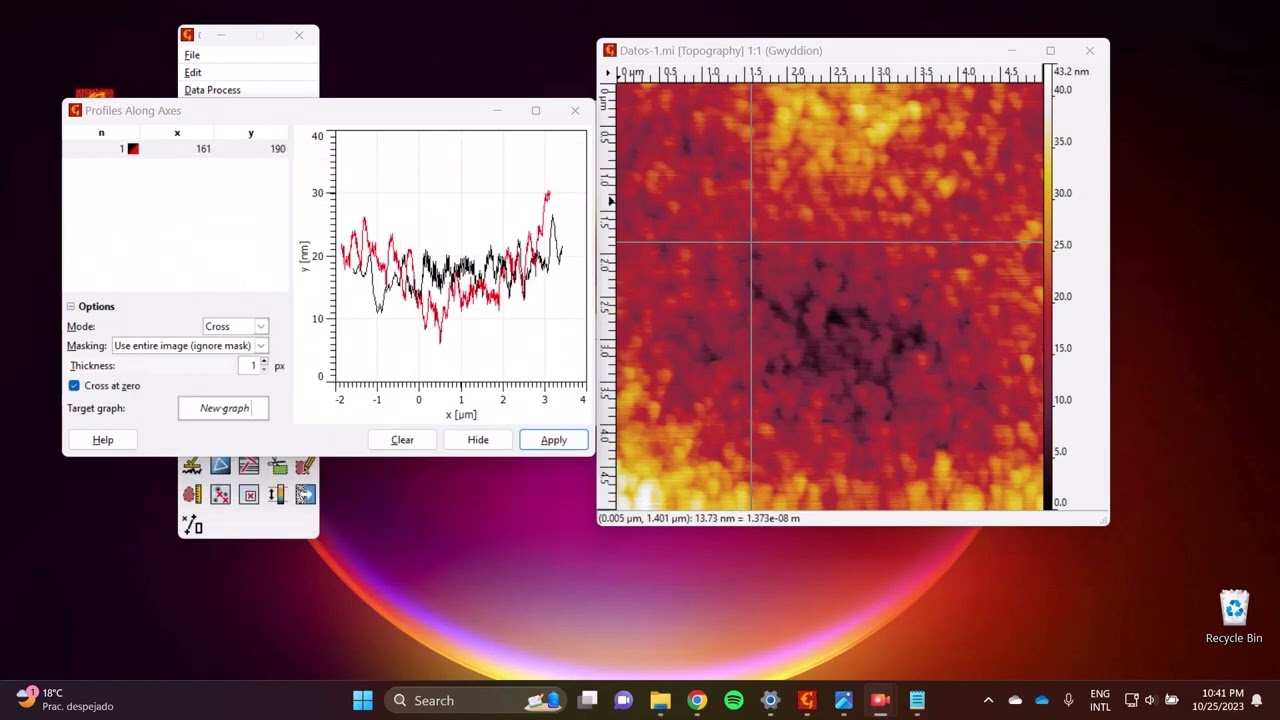
Task: Click the y column header
Action: click(x=251, y=133)
